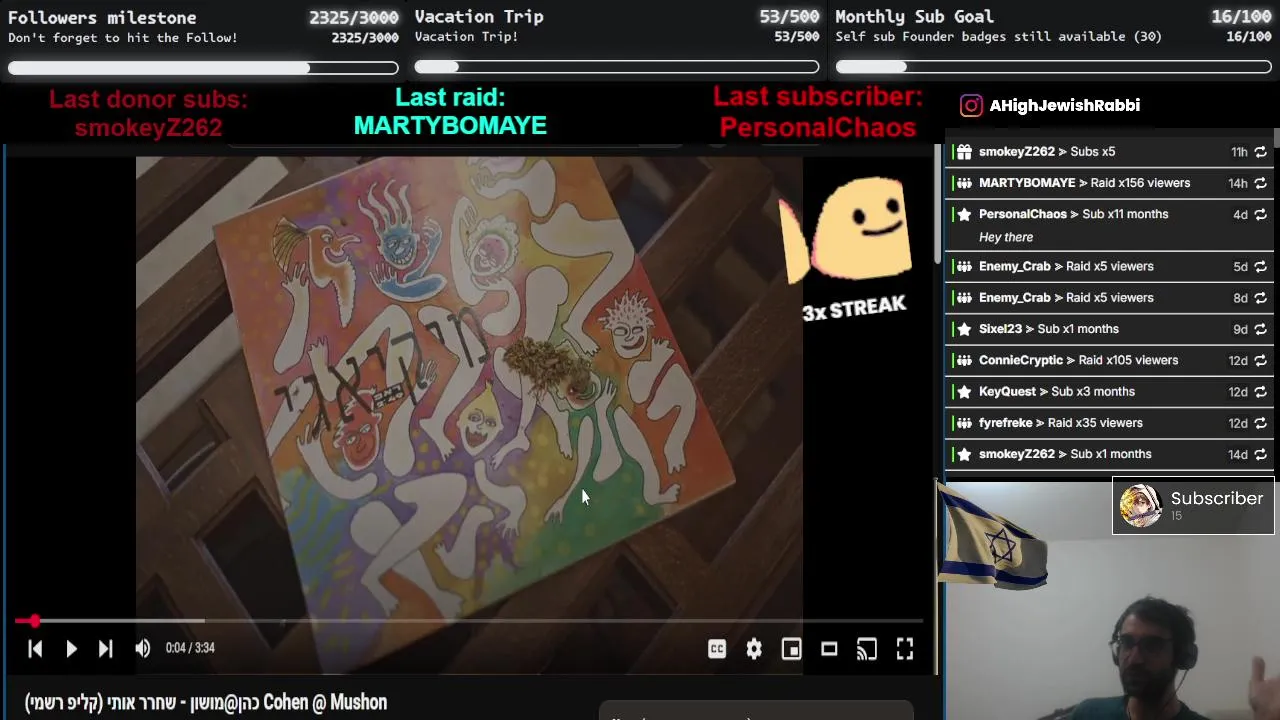Select ConnieCryptic Raid x105 viewers row
This screenshot has height=720, width=1280.
pyautogui.click(x=1107, y=360)
